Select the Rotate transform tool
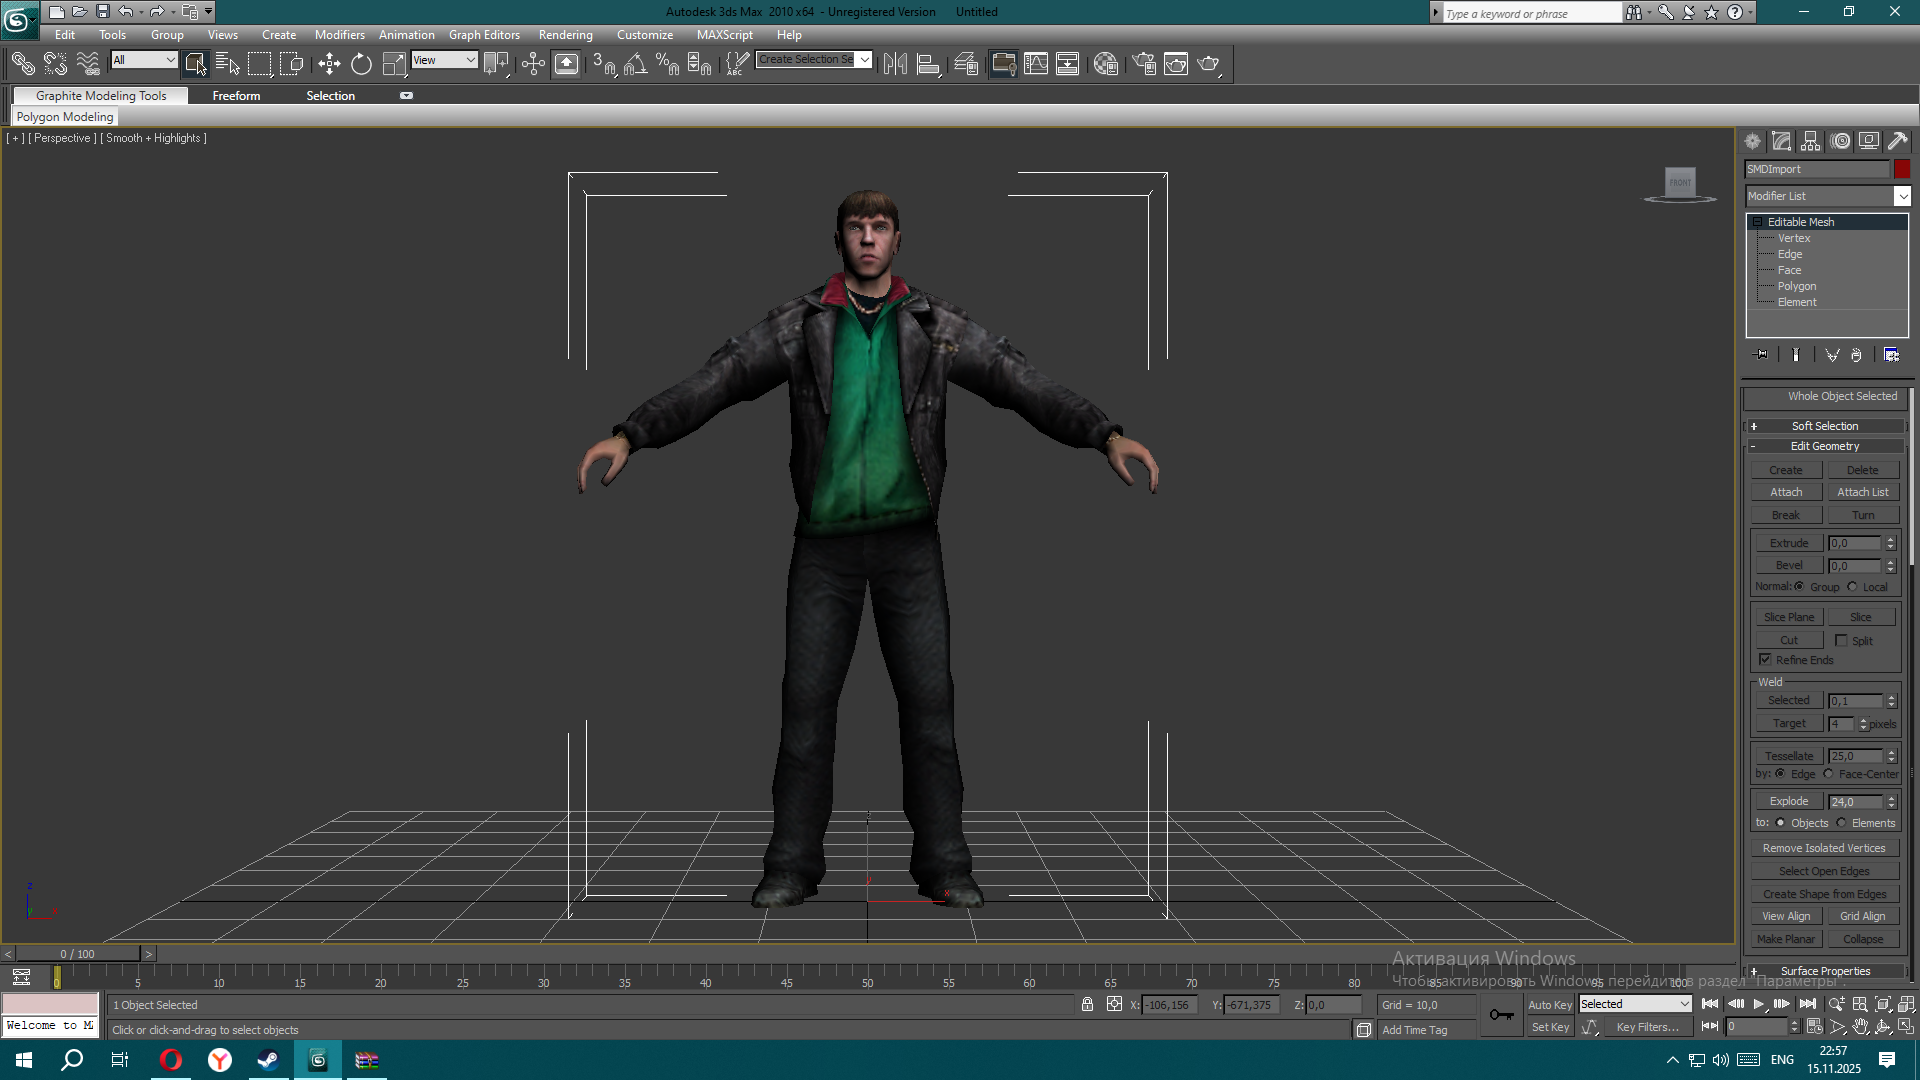 [x=361, y=64]
